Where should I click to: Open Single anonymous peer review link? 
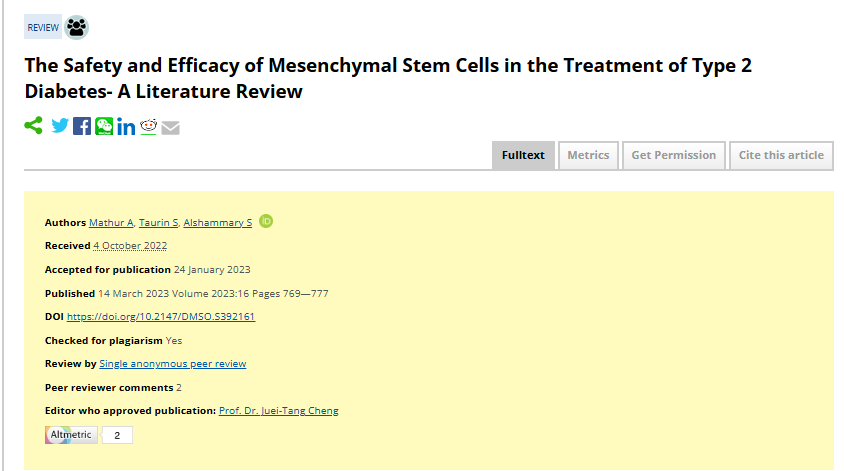tap(172, 364)
